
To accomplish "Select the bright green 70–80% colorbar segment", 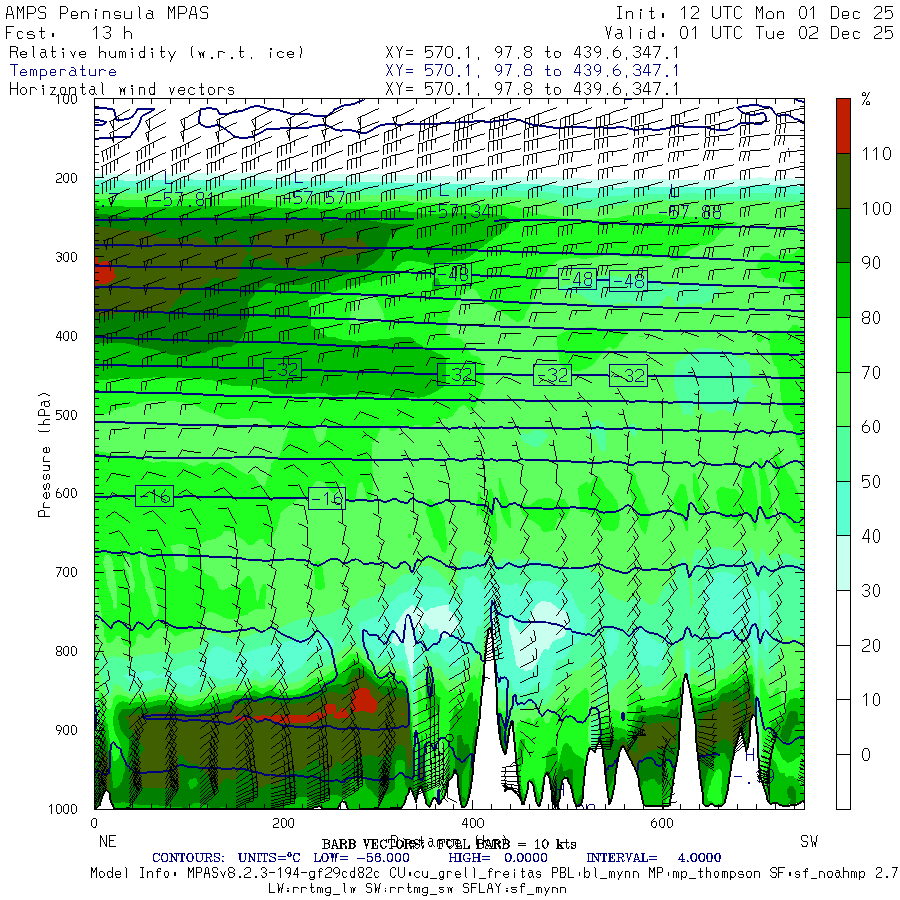I will tap(843, 345).
